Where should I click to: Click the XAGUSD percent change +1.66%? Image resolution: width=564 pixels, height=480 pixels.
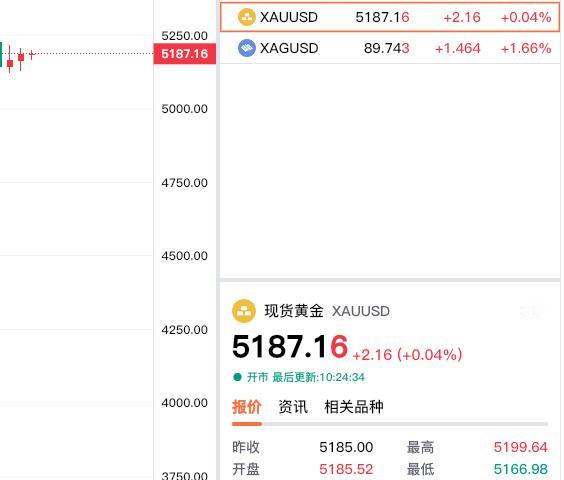526,48
